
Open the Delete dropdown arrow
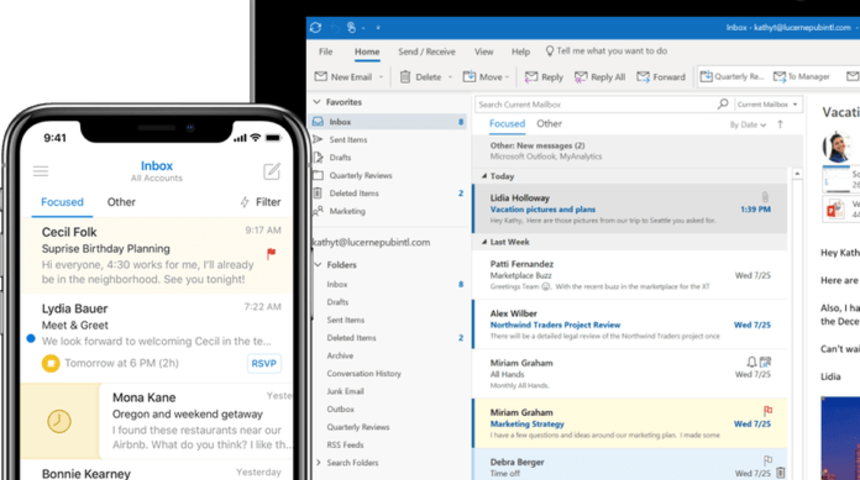click(x=450, y=77)
